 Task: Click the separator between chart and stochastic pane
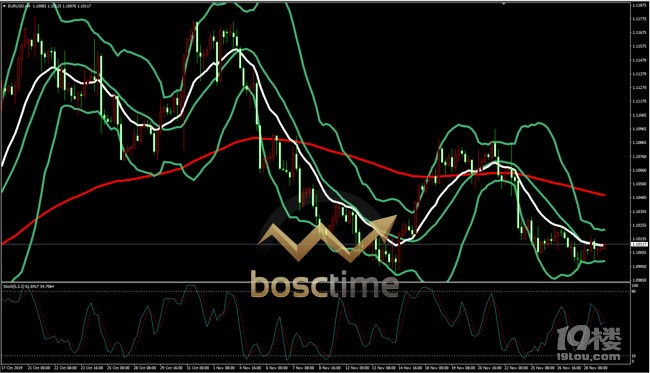[316, 283]
